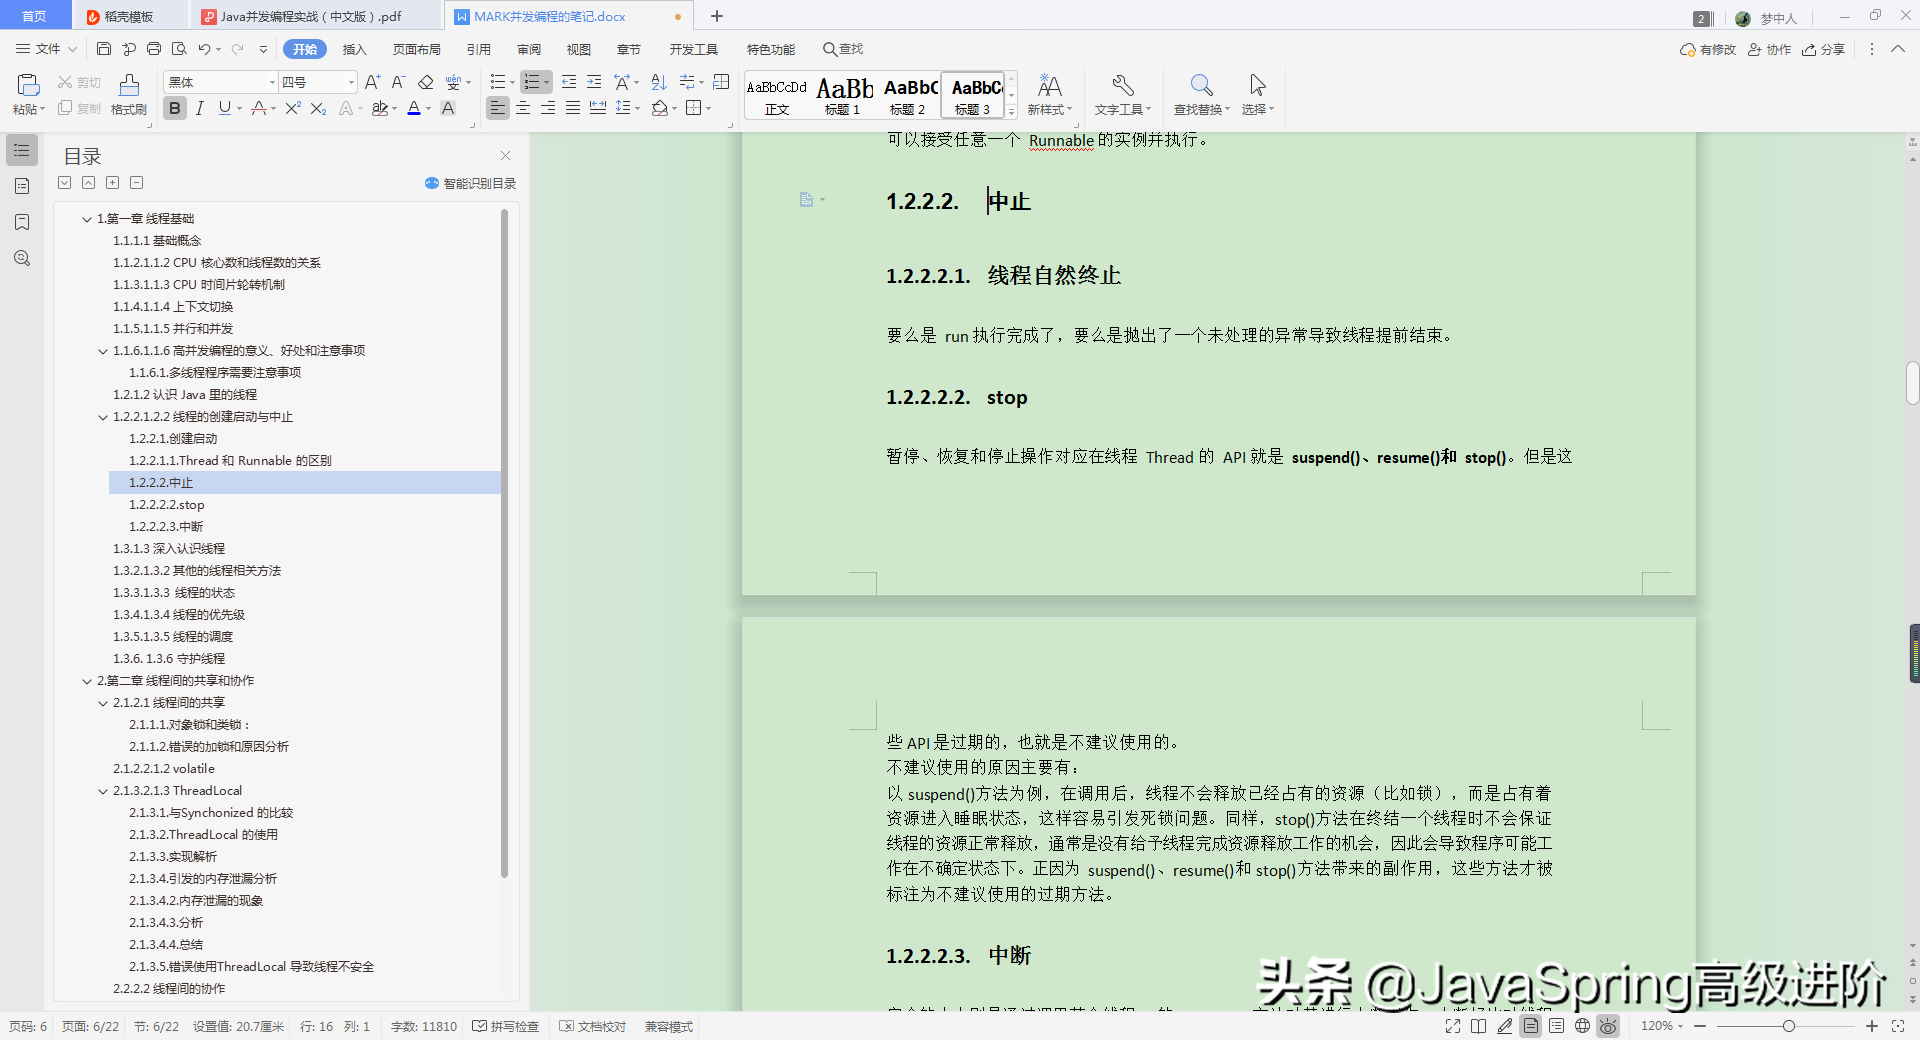This screenshot has height=1040, width=1920.
Task: Click 拼写检查 in status bar
Action: [506, 1026]
